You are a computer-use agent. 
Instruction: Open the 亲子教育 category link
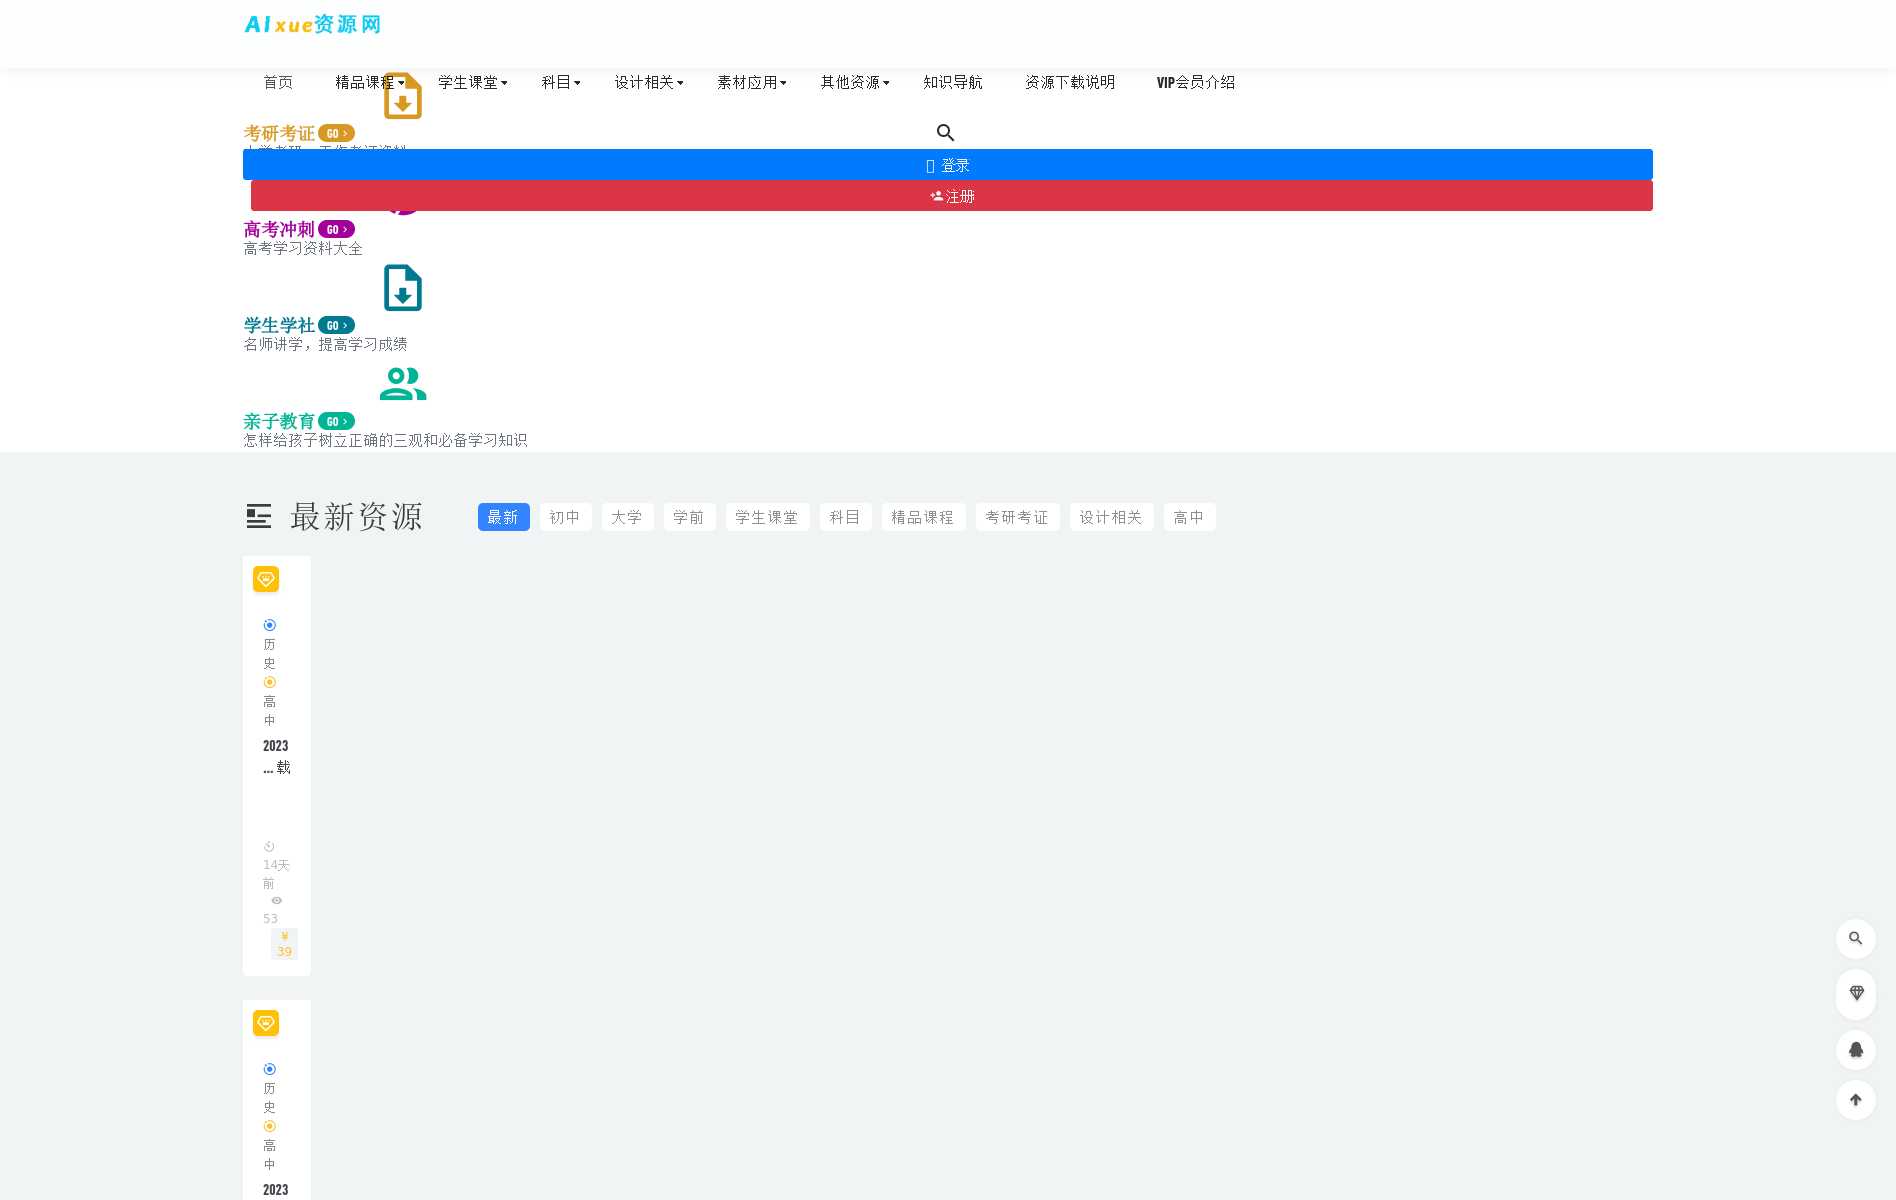click(279, 421)
